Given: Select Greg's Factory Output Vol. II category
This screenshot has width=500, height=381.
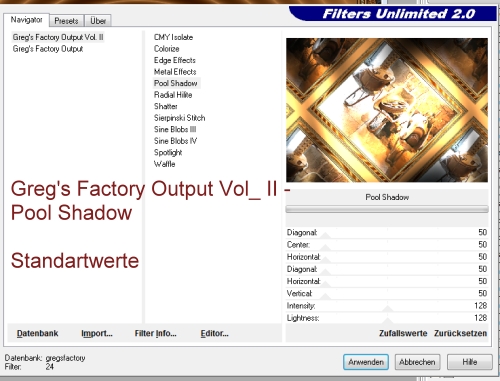Looking at the screenshot, I should 58,37.
